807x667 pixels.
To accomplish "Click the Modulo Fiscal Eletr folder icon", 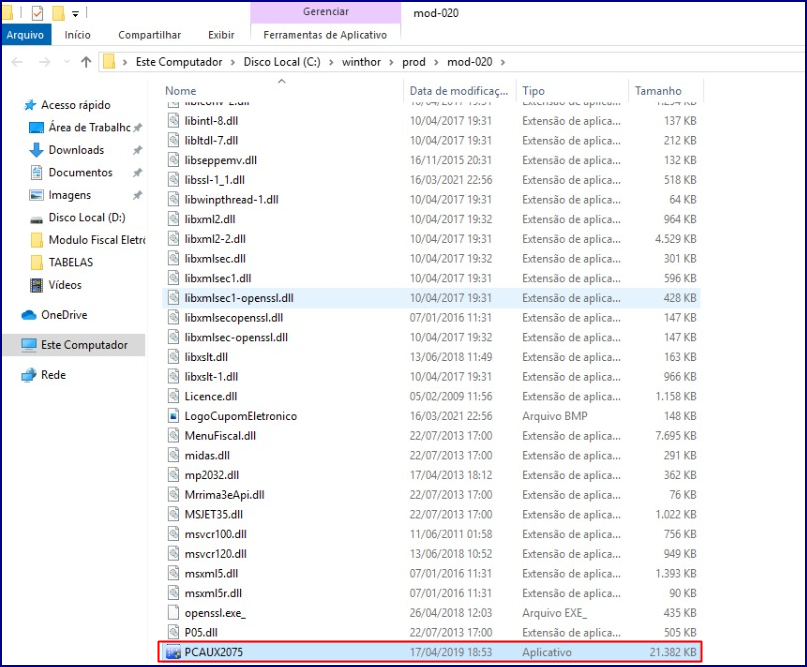I will (37, 240).
